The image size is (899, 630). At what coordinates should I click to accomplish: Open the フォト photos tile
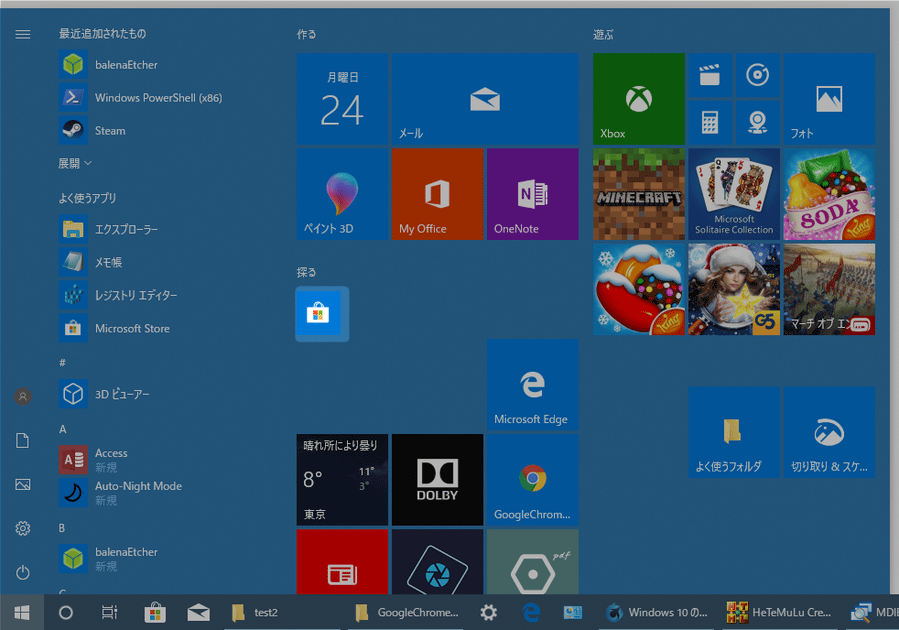click(829, 99)
